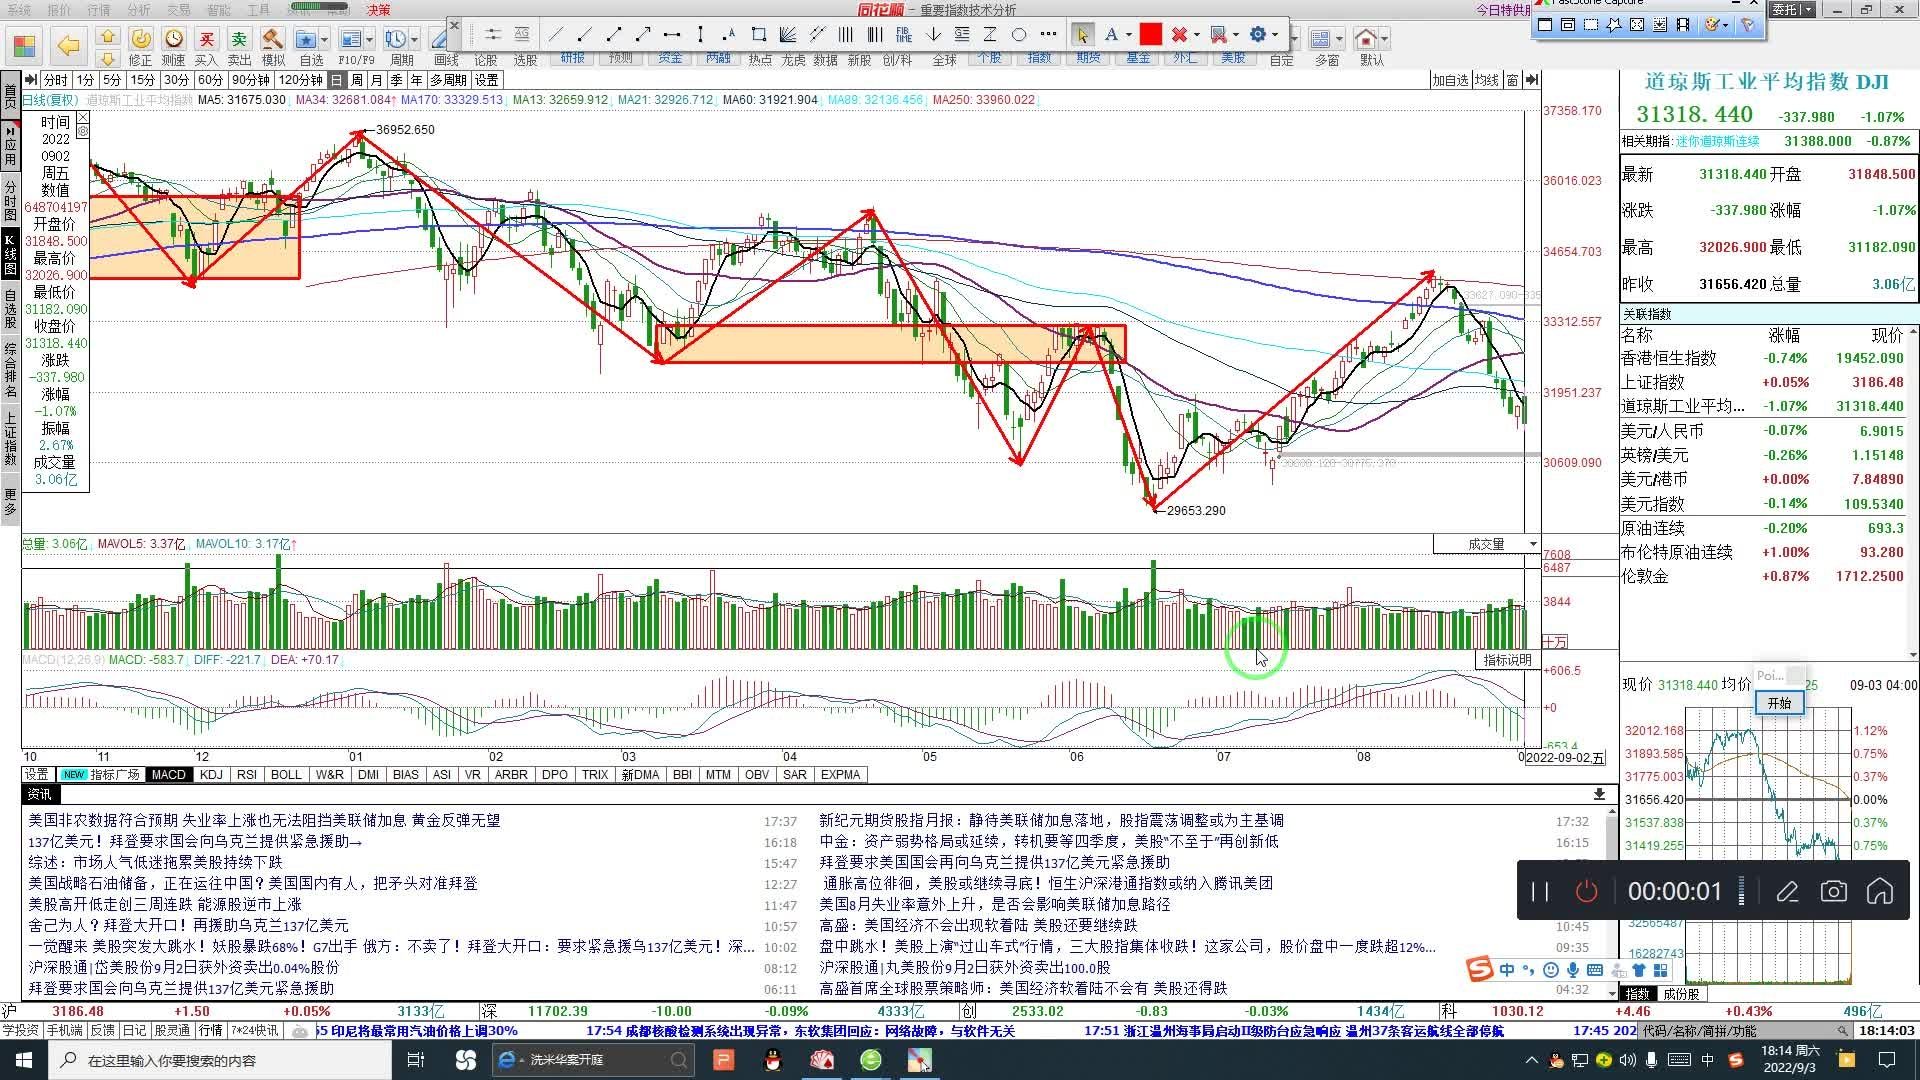The height and width of the screenshot is (1080, 1920).
Task: Switch chart period to 5分
Action: click(111, 80)
